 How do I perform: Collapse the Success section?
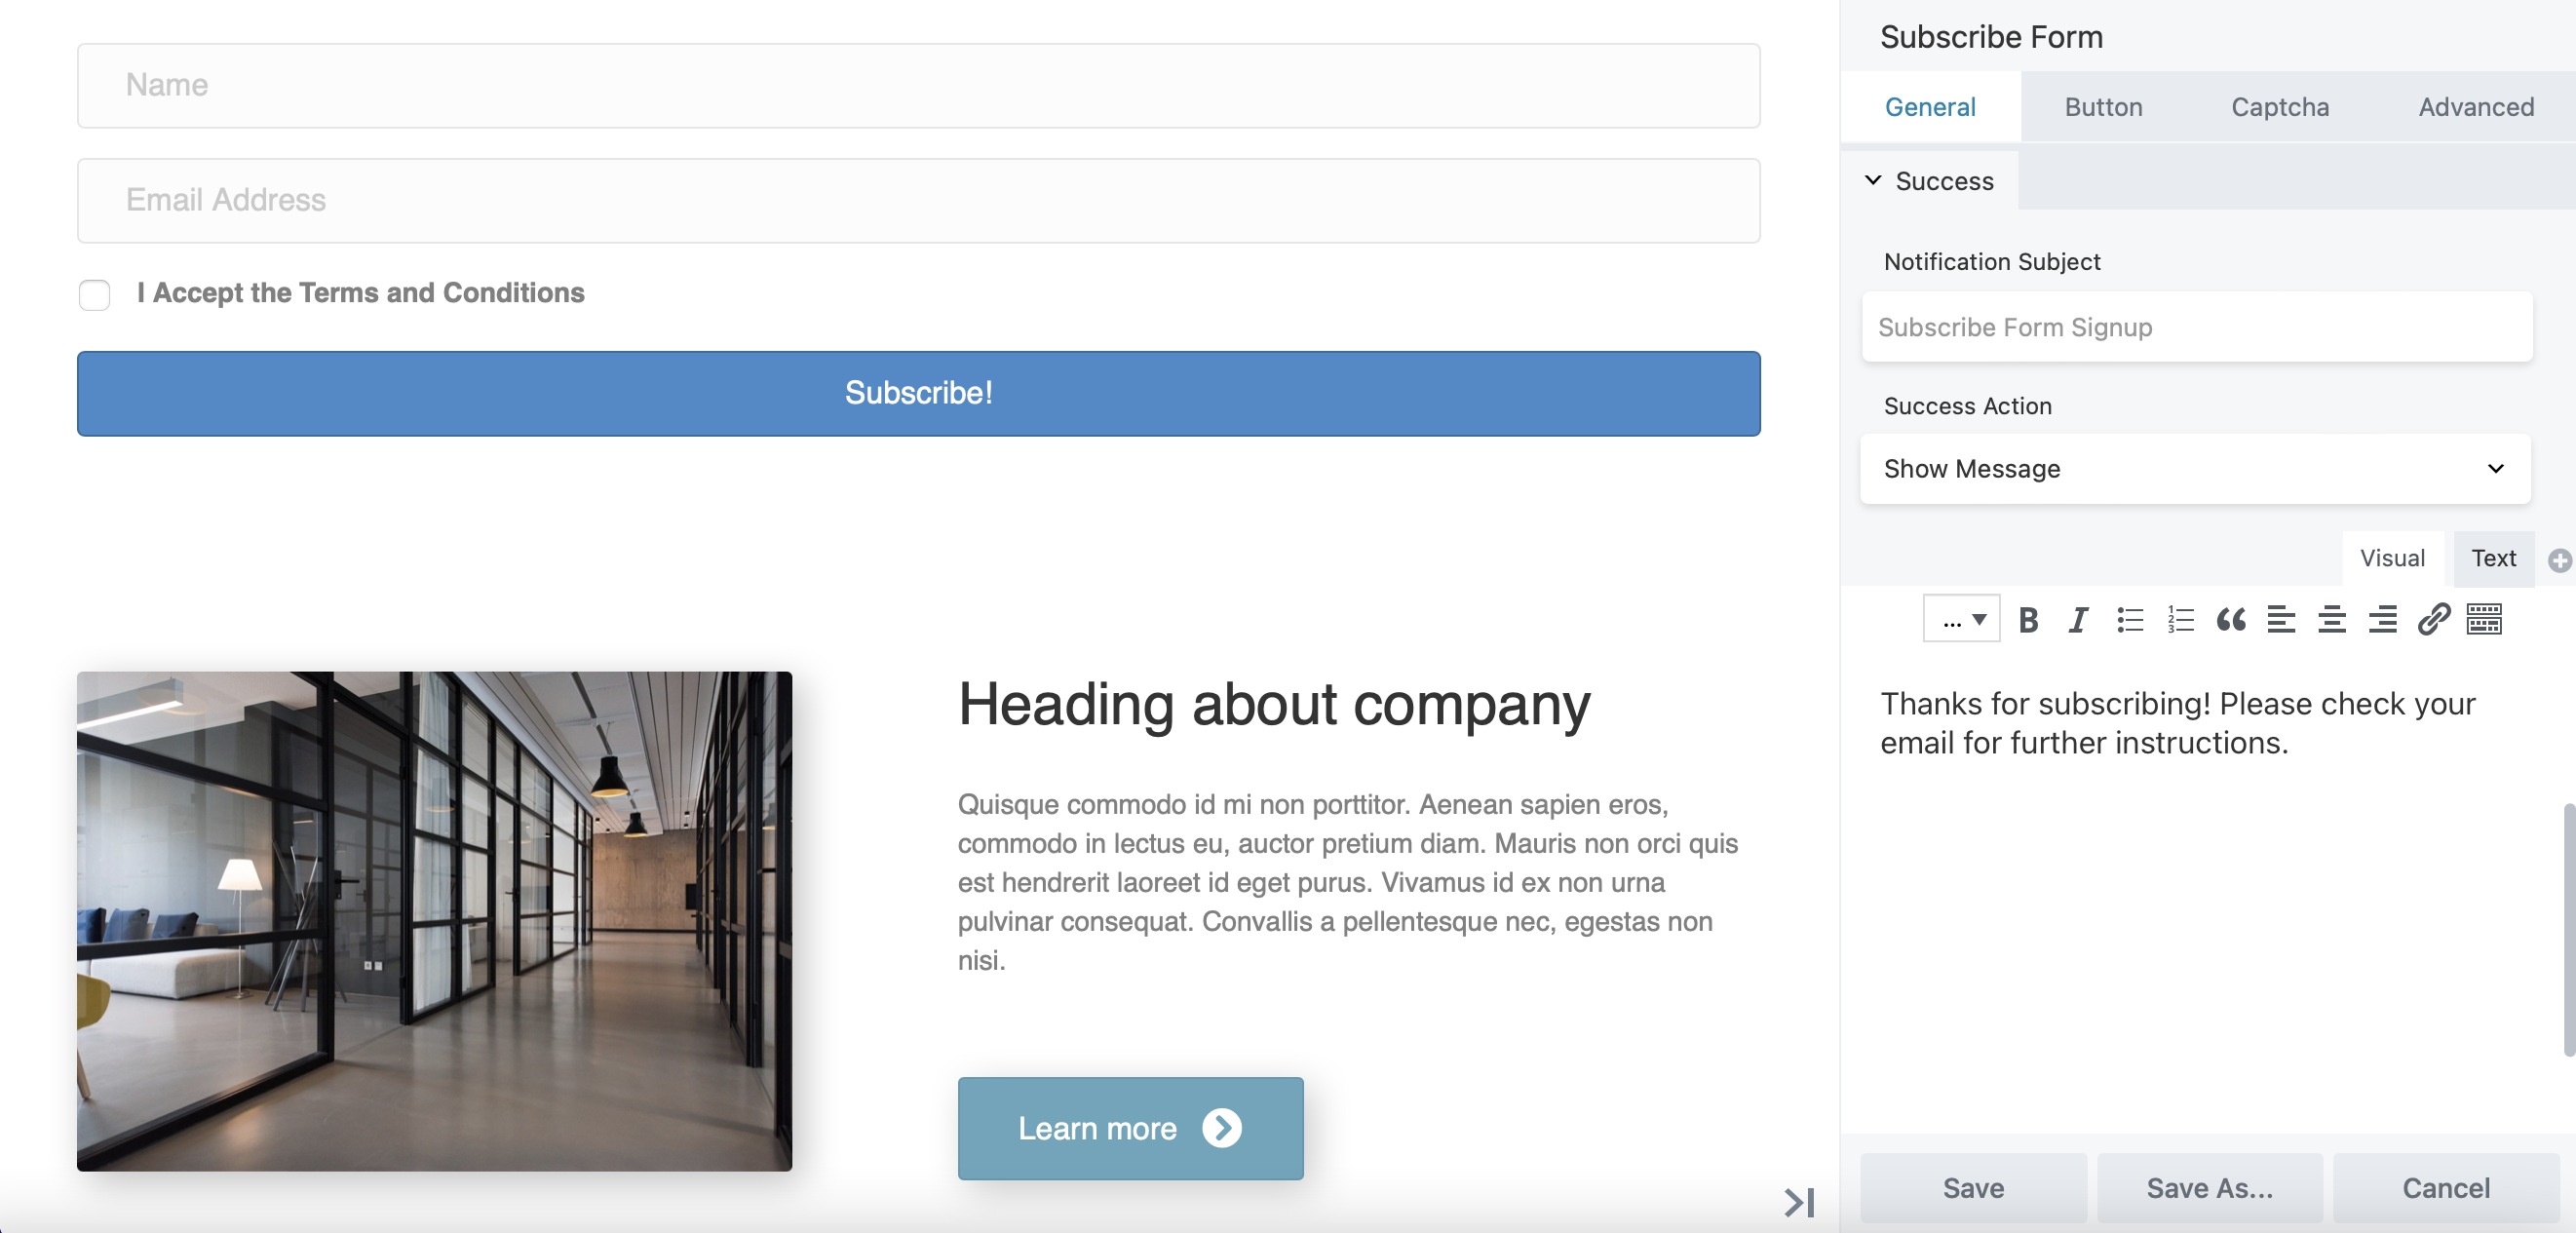point(1873,181)
